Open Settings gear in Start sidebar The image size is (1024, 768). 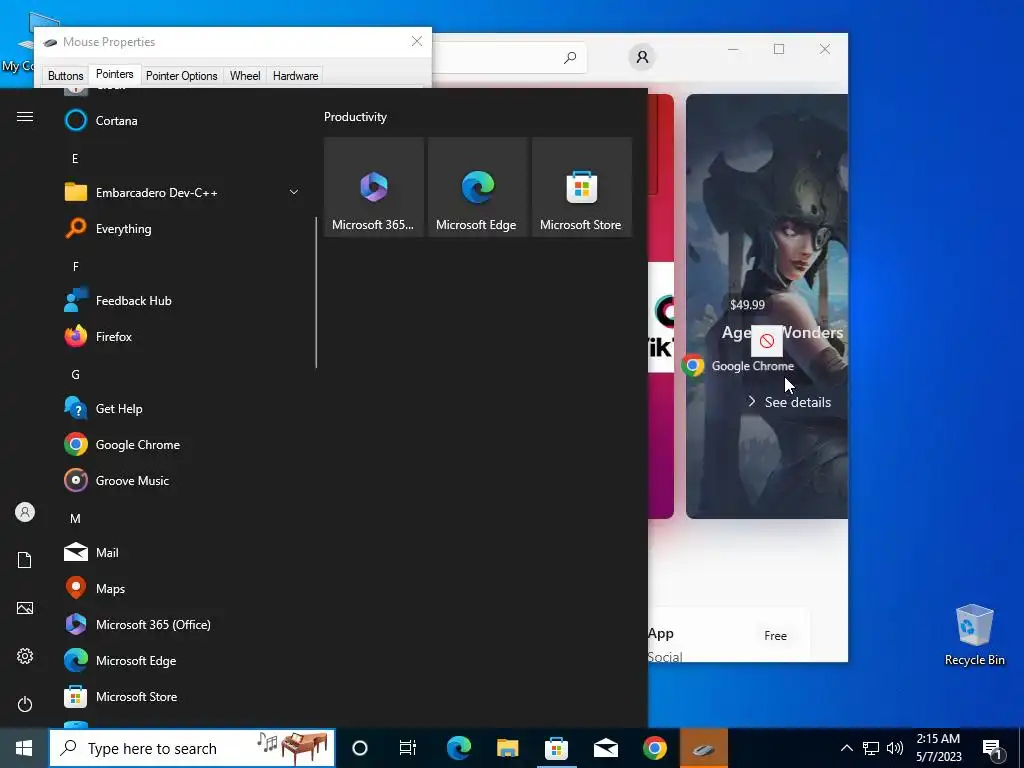pyautogui.click(x=25, y=656)
